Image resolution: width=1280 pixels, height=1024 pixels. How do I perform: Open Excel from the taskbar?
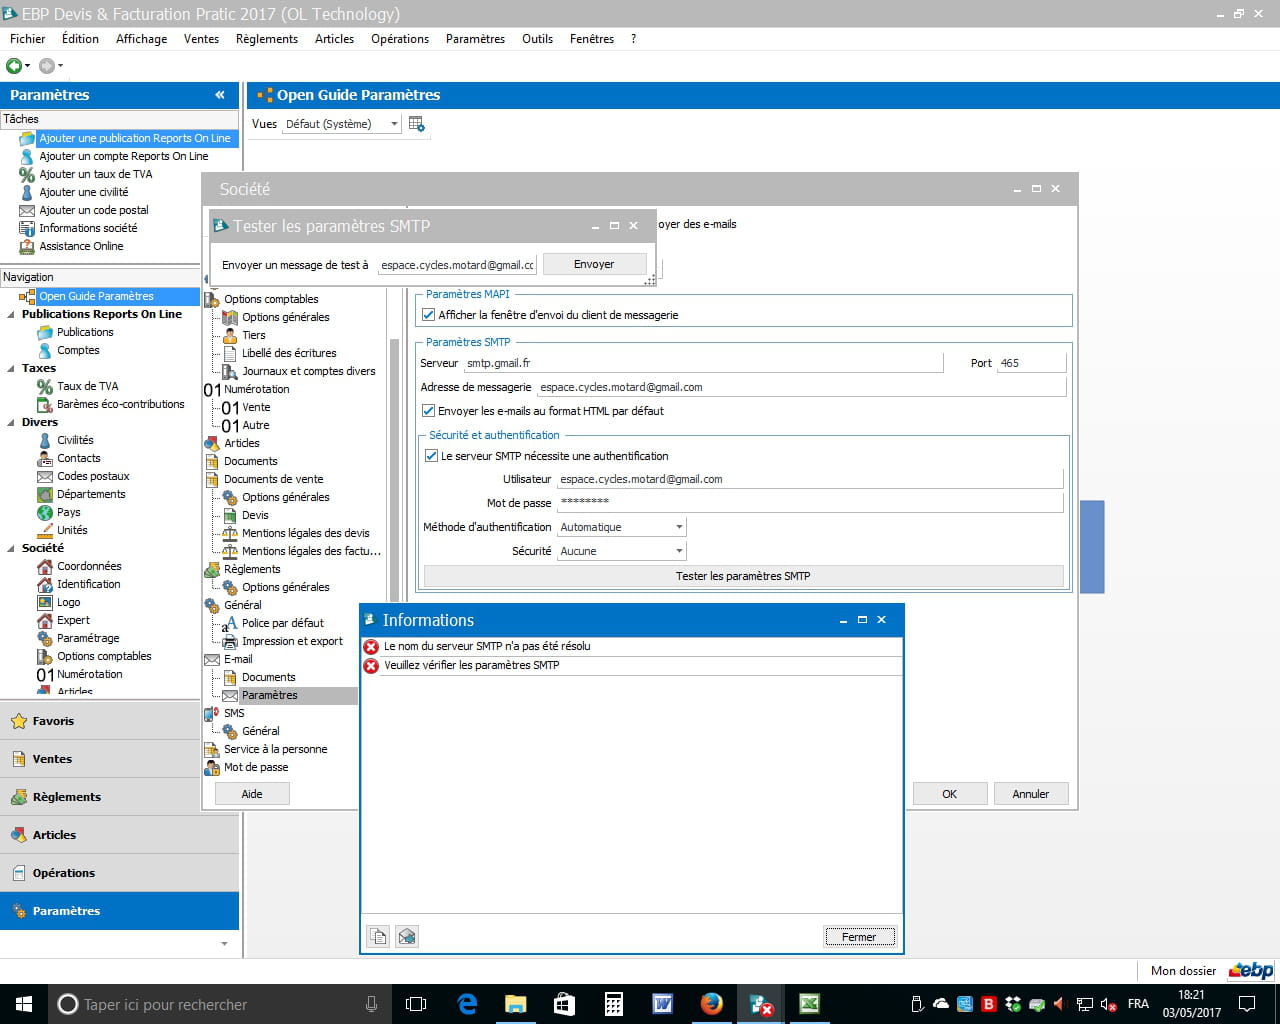click(x=810, y=1004)
